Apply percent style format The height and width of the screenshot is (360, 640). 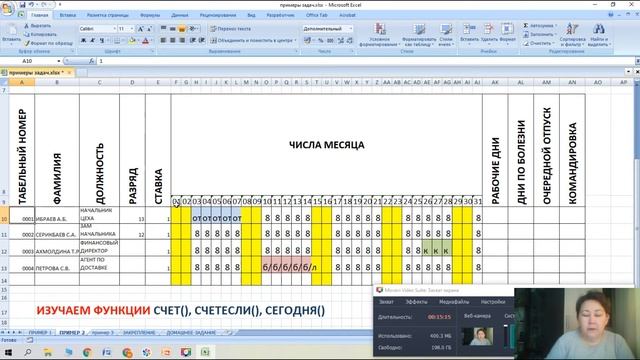click(x=321, y=40)
